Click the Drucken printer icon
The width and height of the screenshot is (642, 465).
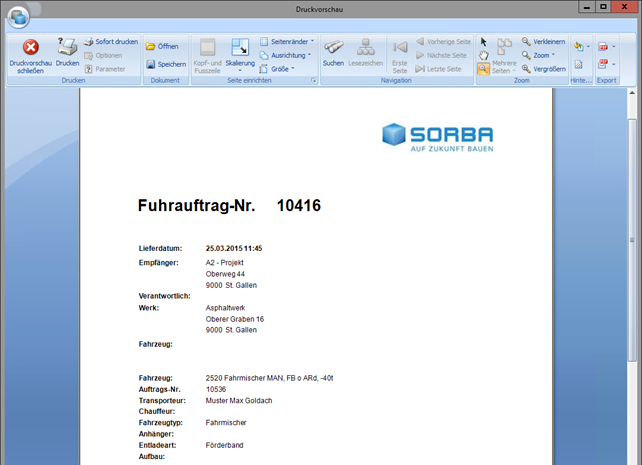click(67, 52)
